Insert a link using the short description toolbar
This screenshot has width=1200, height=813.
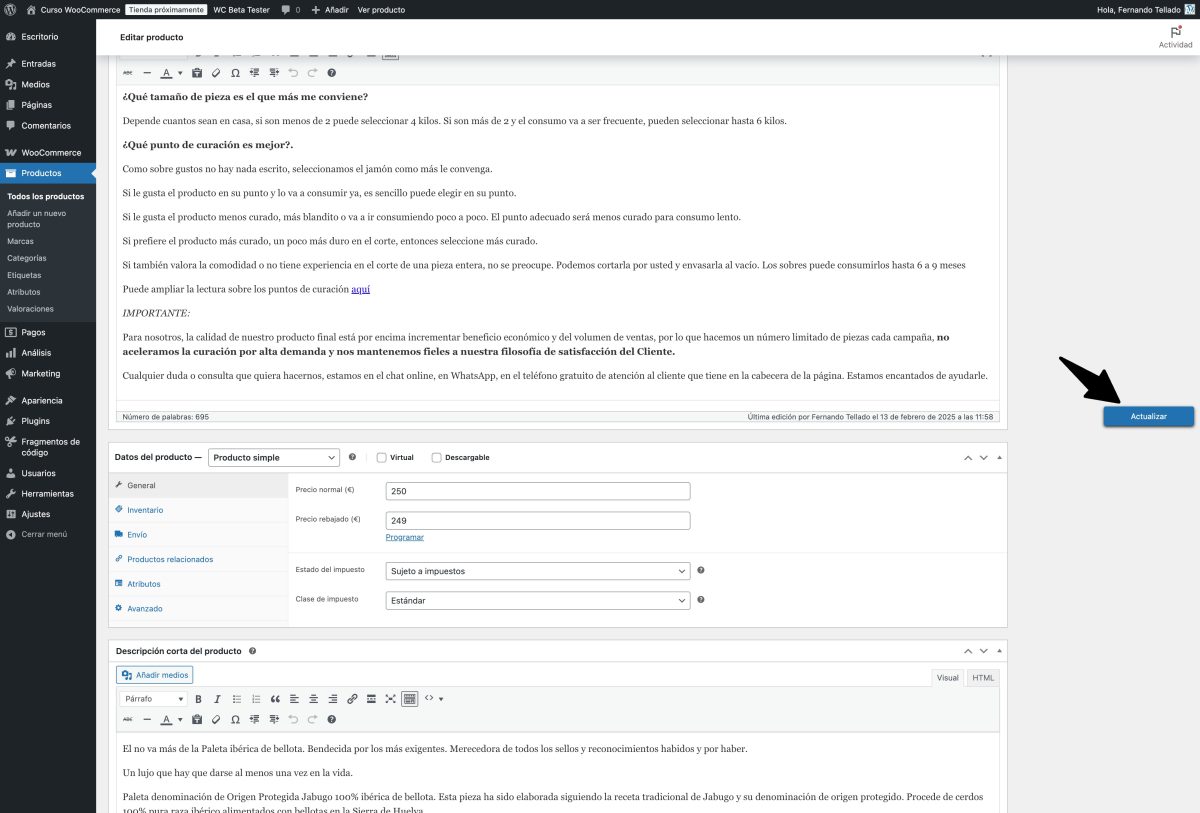pyautogui.click(x=352, y=699)
